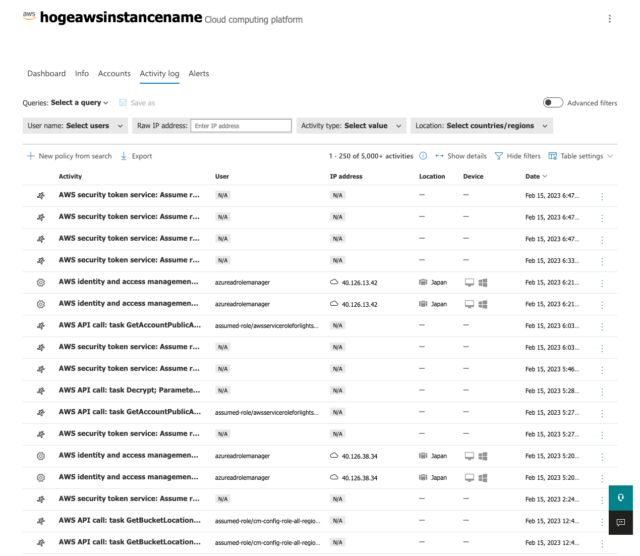Click the icon of the Decrypt; Paramete... activity row
Screen dimensions: 640x556
[41, 391]
